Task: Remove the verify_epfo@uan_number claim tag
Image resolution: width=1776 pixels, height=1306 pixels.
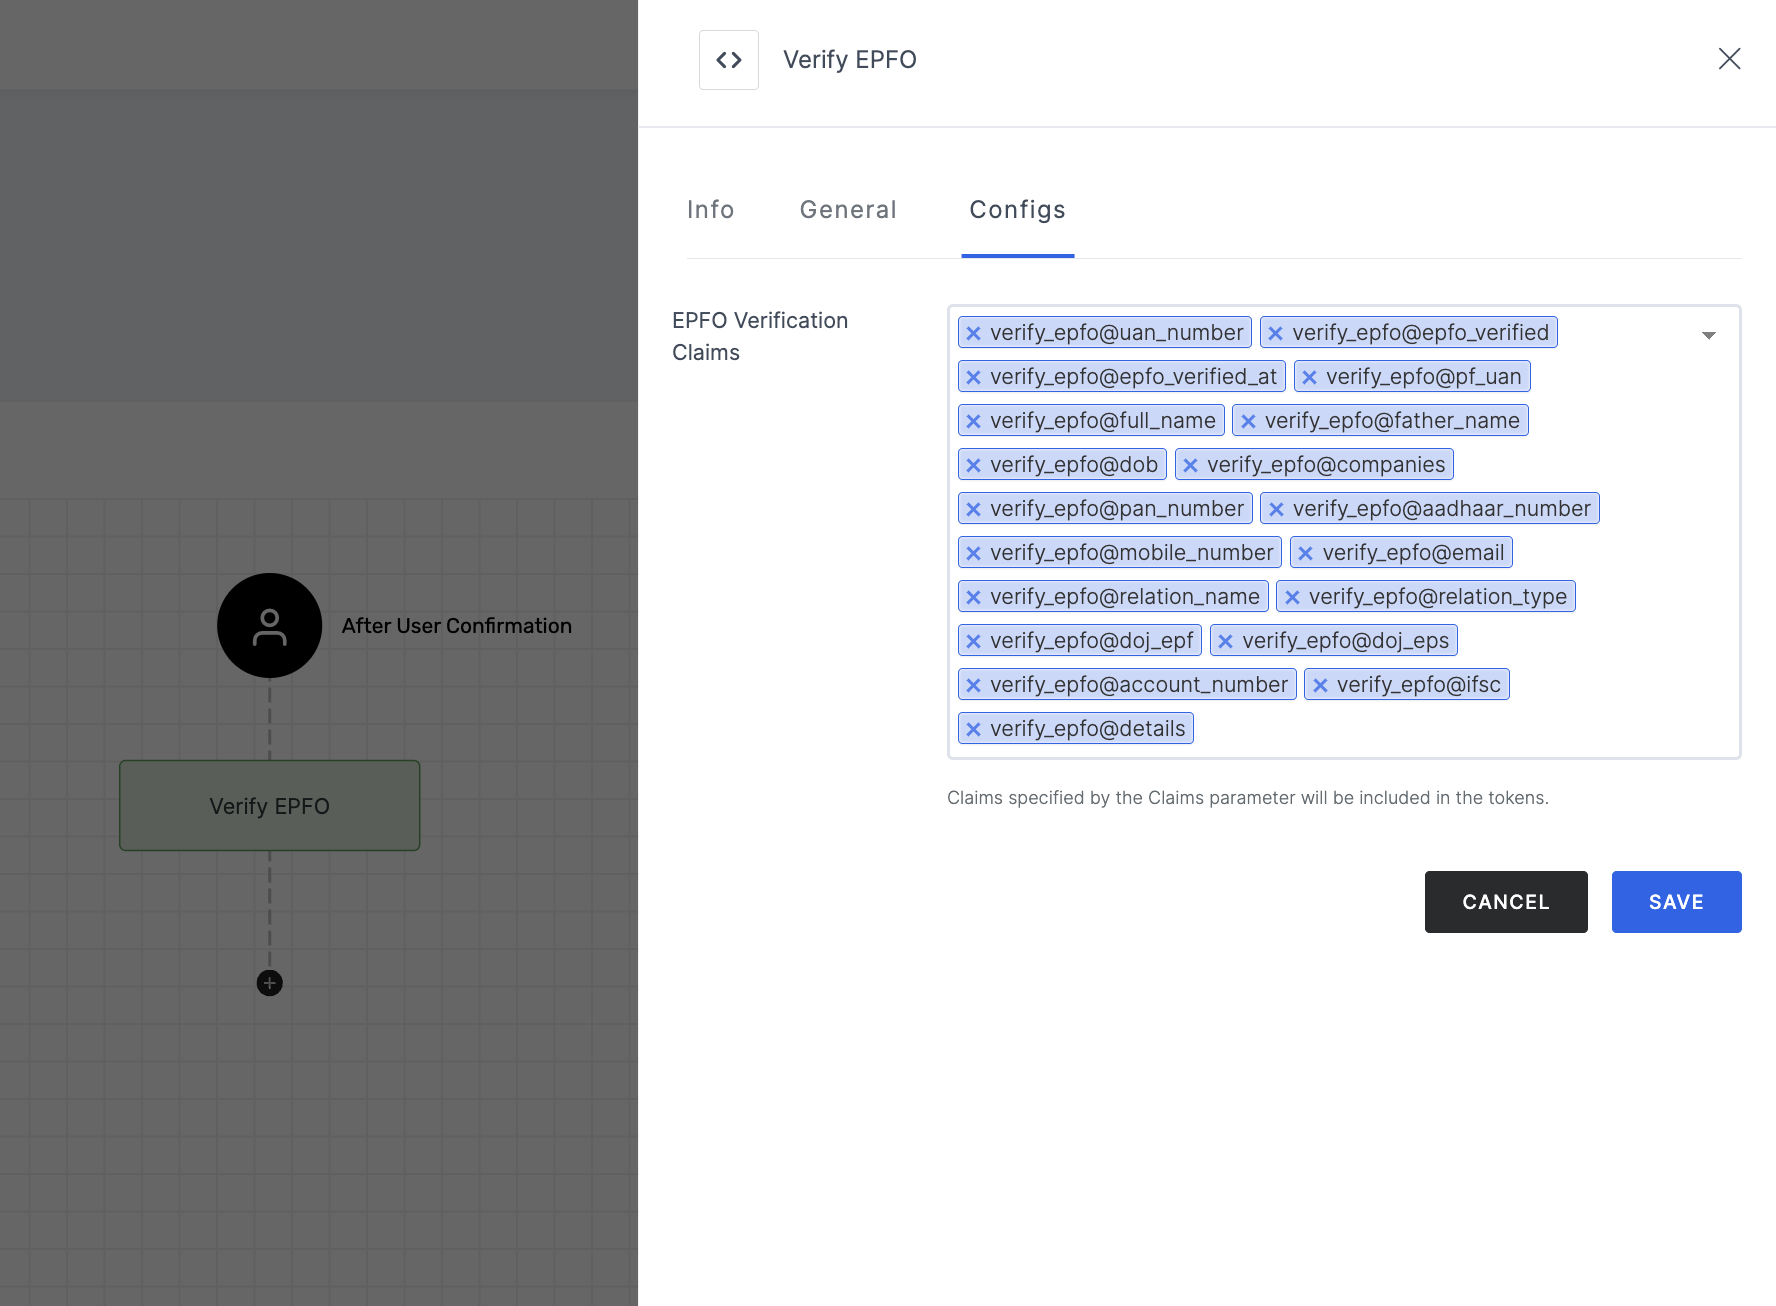Action: coord(973,333)
